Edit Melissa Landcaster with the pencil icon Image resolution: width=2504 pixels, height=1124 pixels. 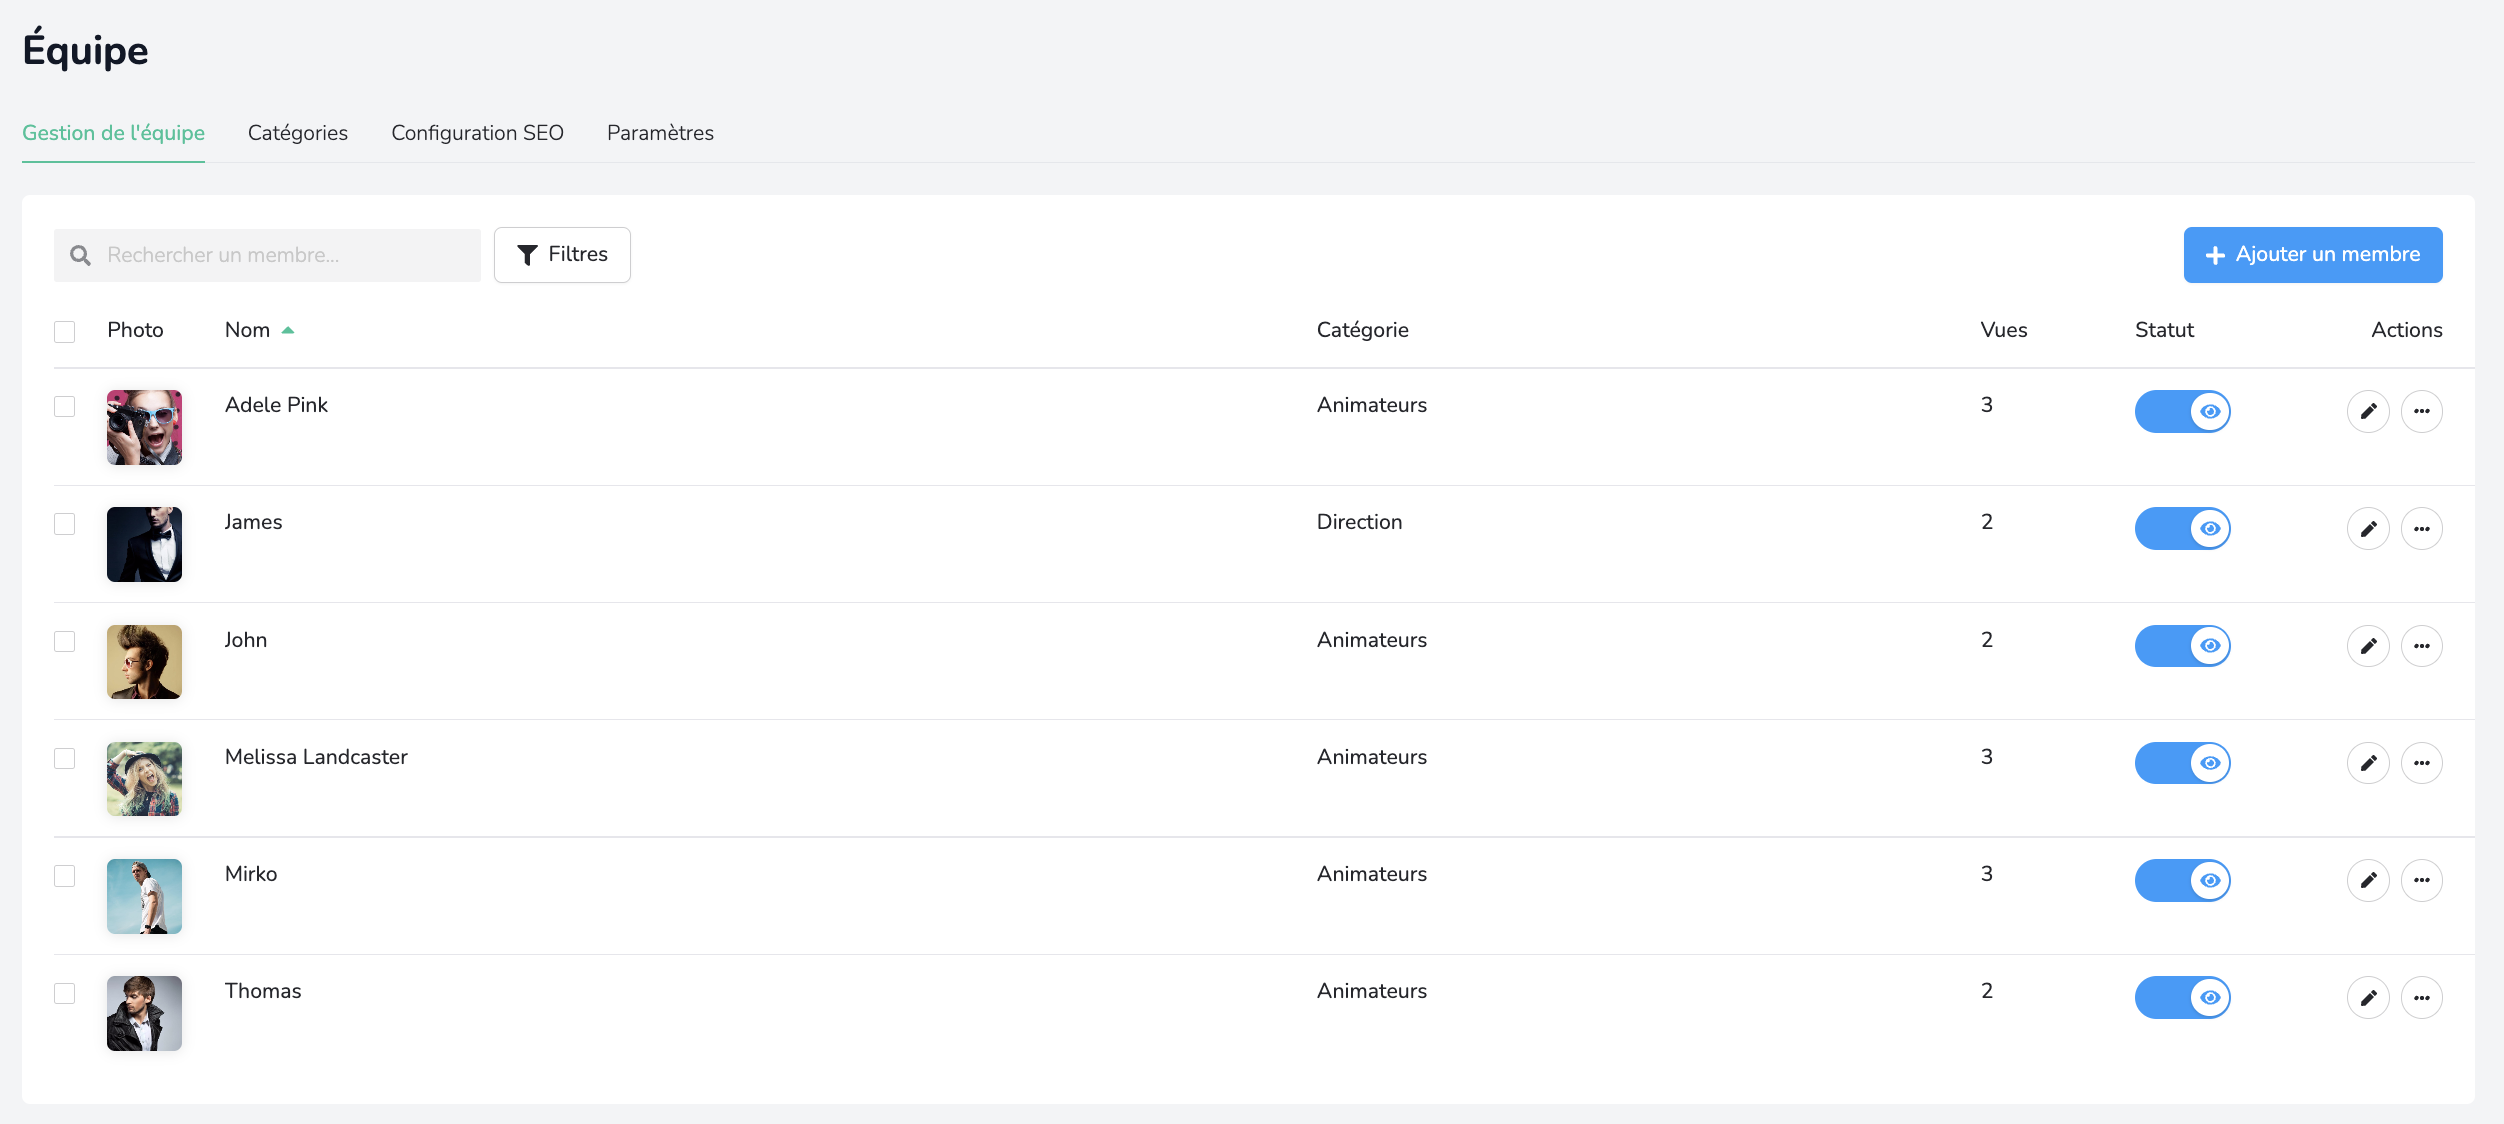2367,763
